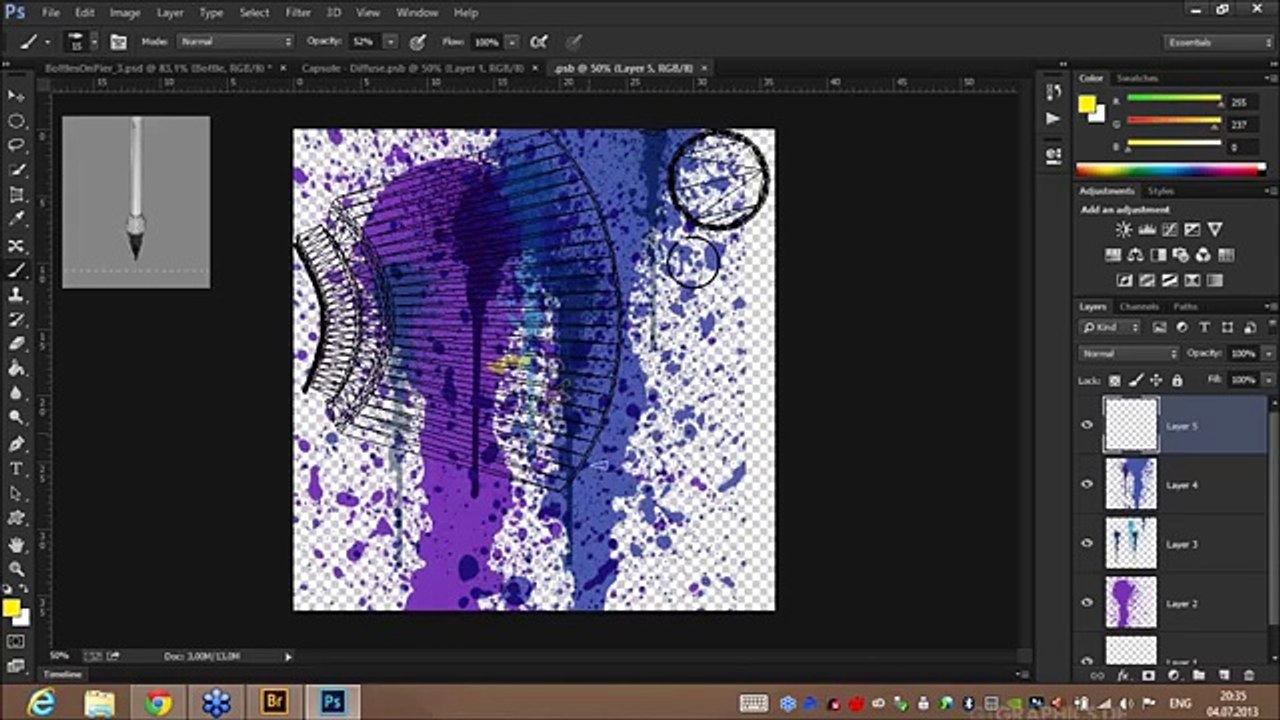Select the Lasso tool
This screenshot has width=1280, height=720.
pos(17,146)
